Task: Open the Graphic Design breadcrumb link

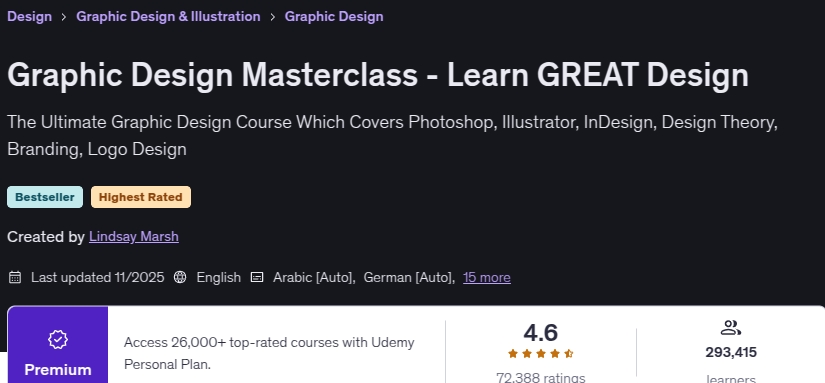Action: (x=334, y=16)
